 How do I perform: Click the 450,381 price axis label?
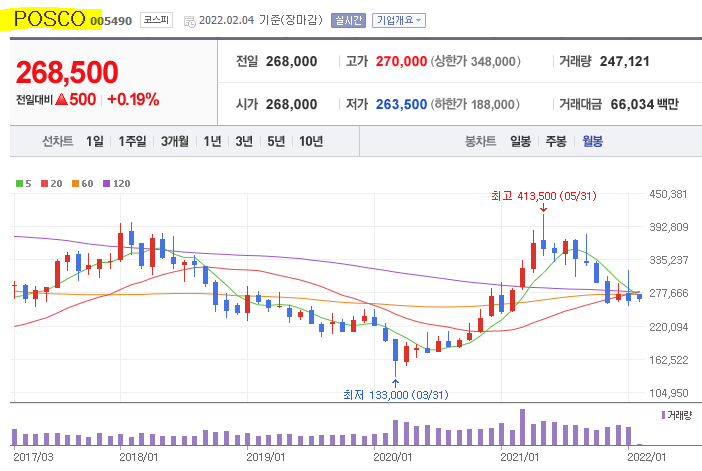pyautogui.click(x=668, y=194)
